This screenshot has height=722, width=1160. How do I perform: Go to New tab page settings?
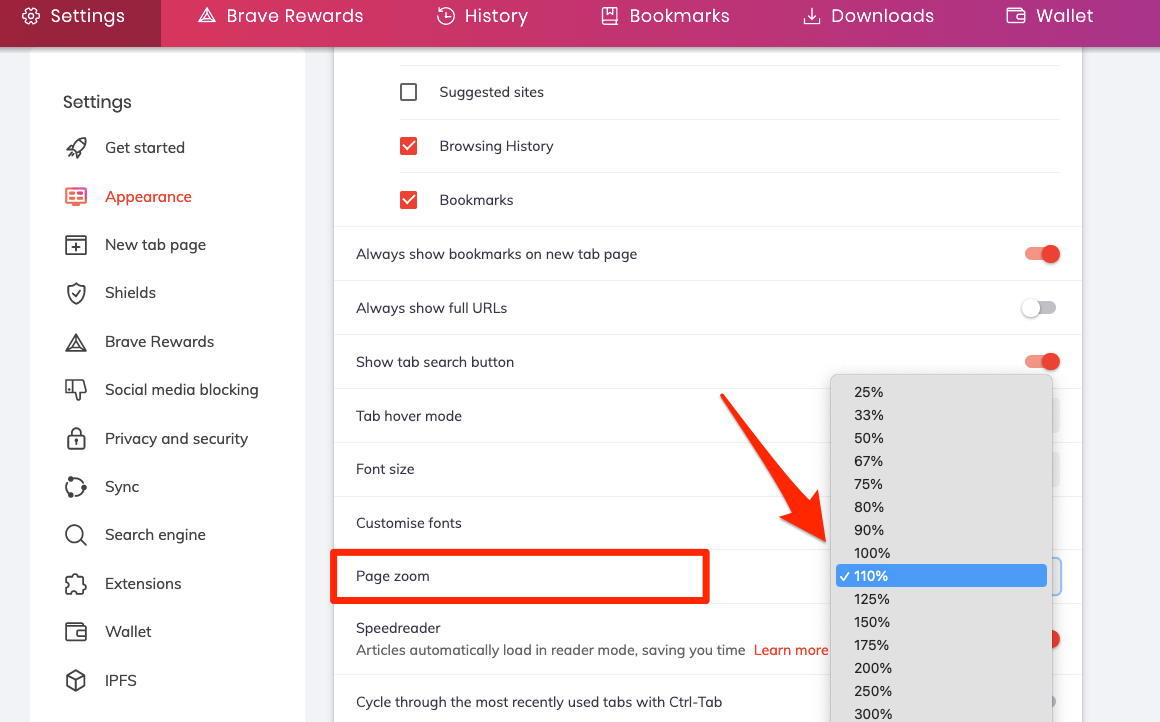(155, 245)
